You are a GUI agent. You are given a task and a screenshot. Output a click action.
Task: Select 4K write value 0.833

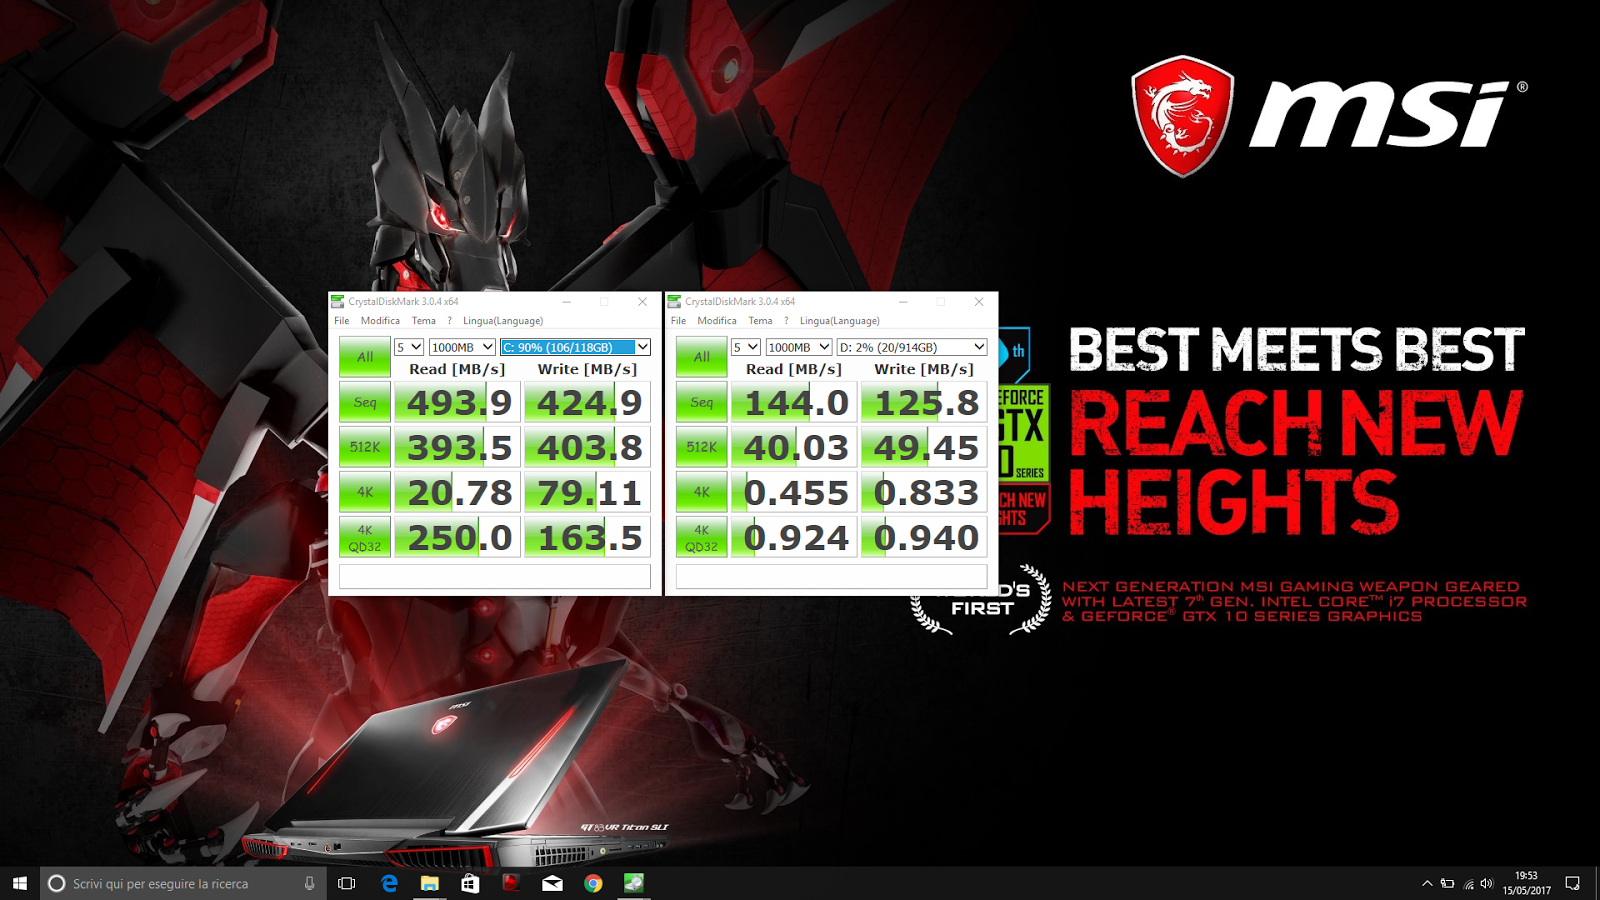[x=925, y=492]
